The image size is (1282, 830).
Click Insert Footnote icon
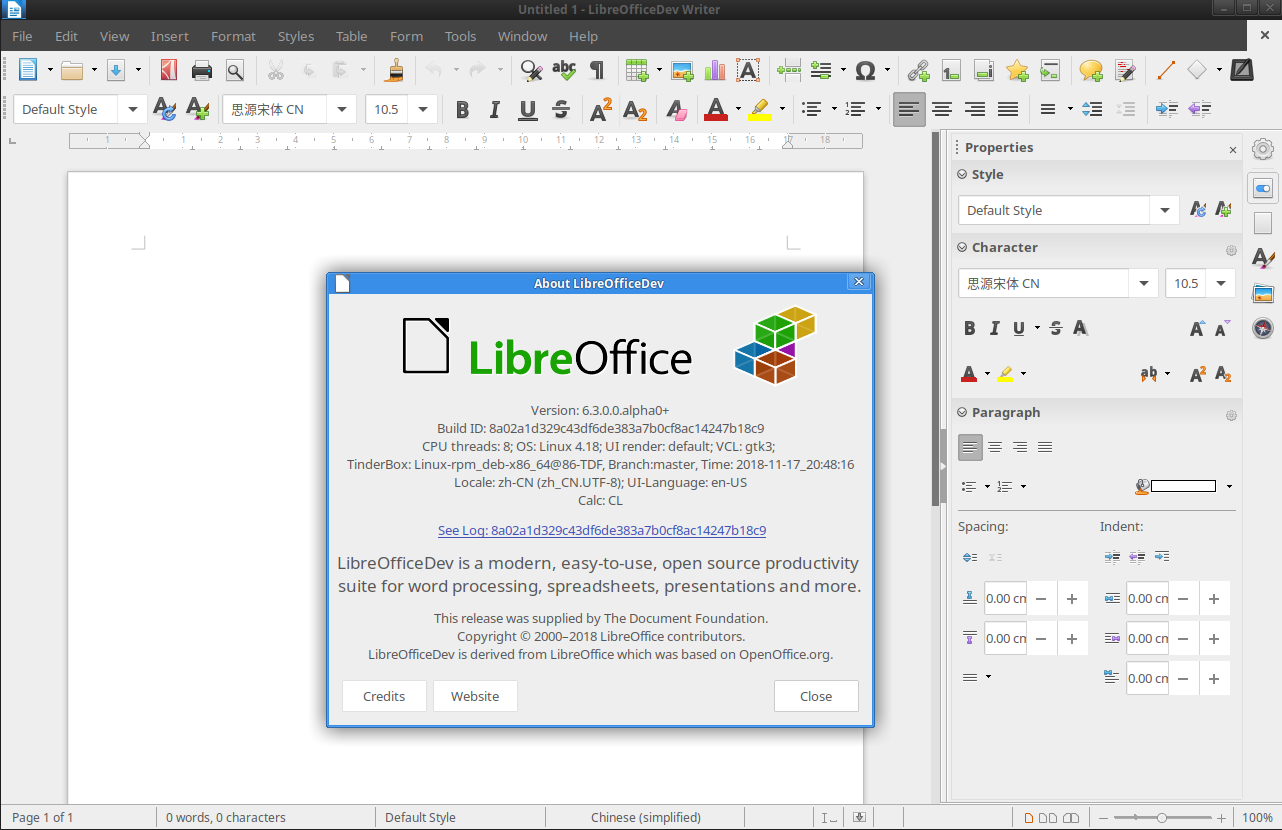click(951, 70)
